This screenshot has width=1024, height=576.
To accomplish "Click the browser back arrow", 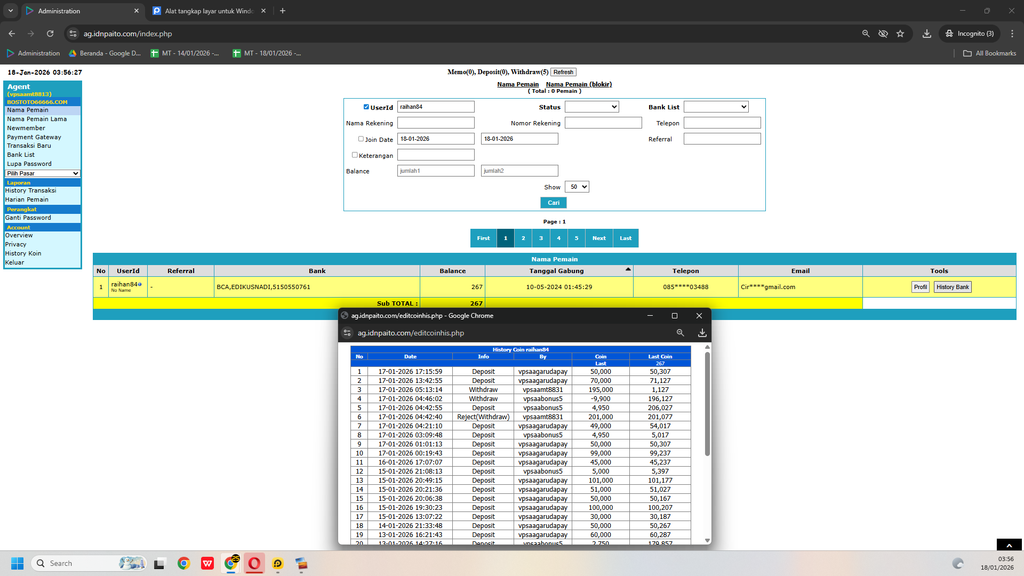I will coord(12,33).
